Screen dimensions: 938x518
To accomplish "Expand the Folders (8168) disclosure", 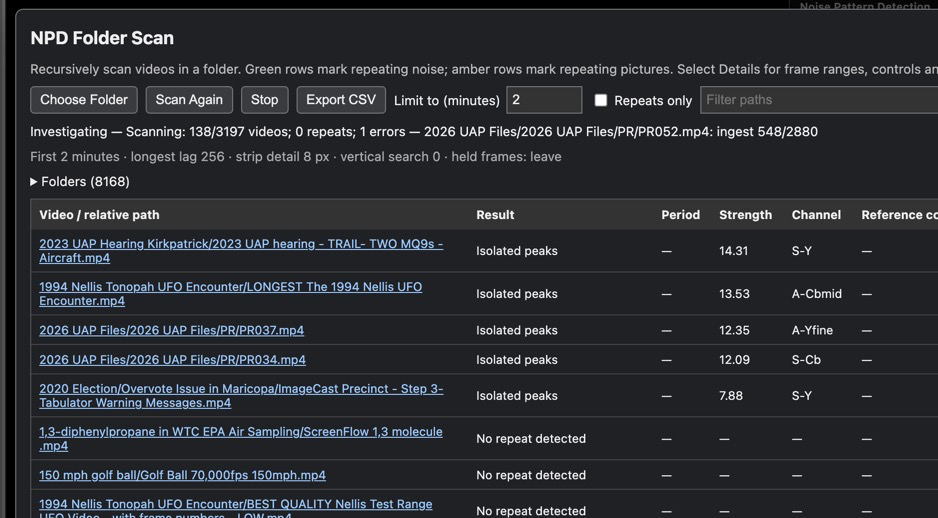I will (80, 182).
